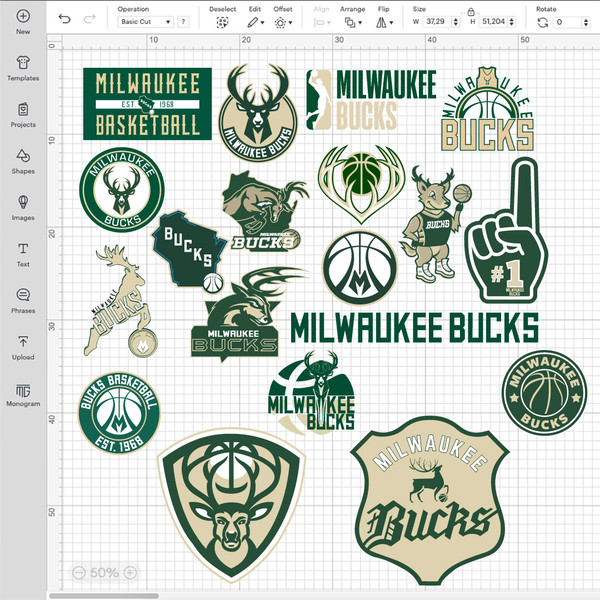Select the tan shield Bucks script logo
The width and height of the screenshot is (600, 600).
pyautogui.click(x=429, y=501)
